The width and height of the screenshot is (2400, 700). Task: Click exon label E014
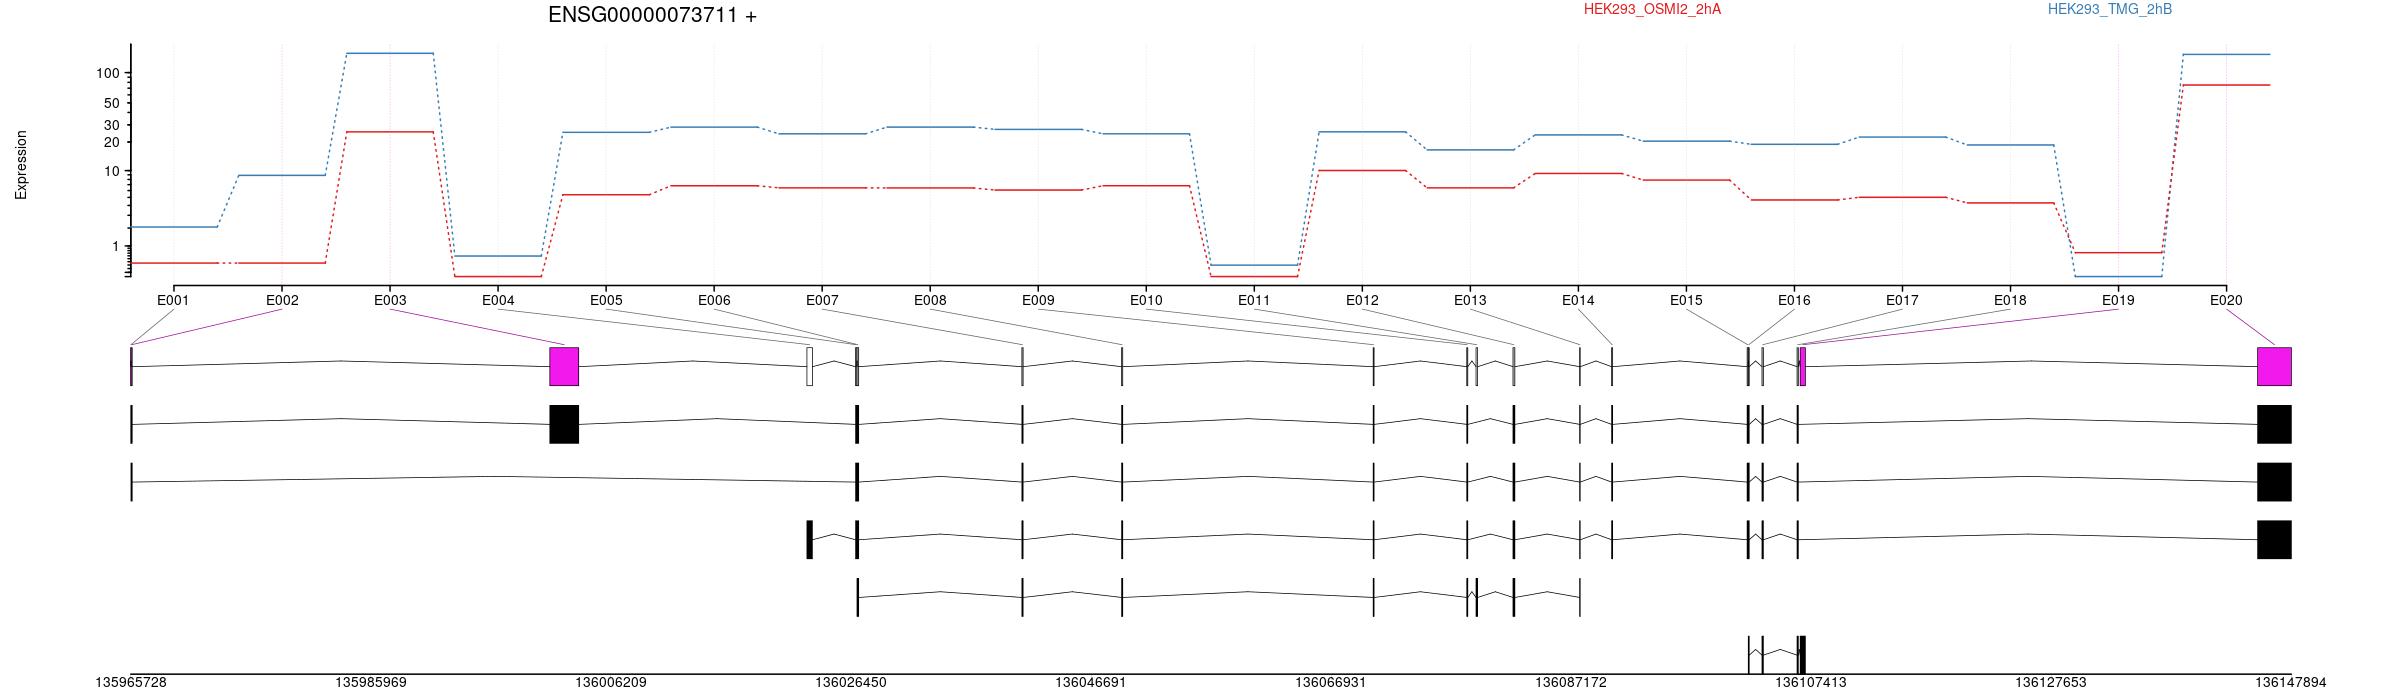click(x=1578, y=300)
